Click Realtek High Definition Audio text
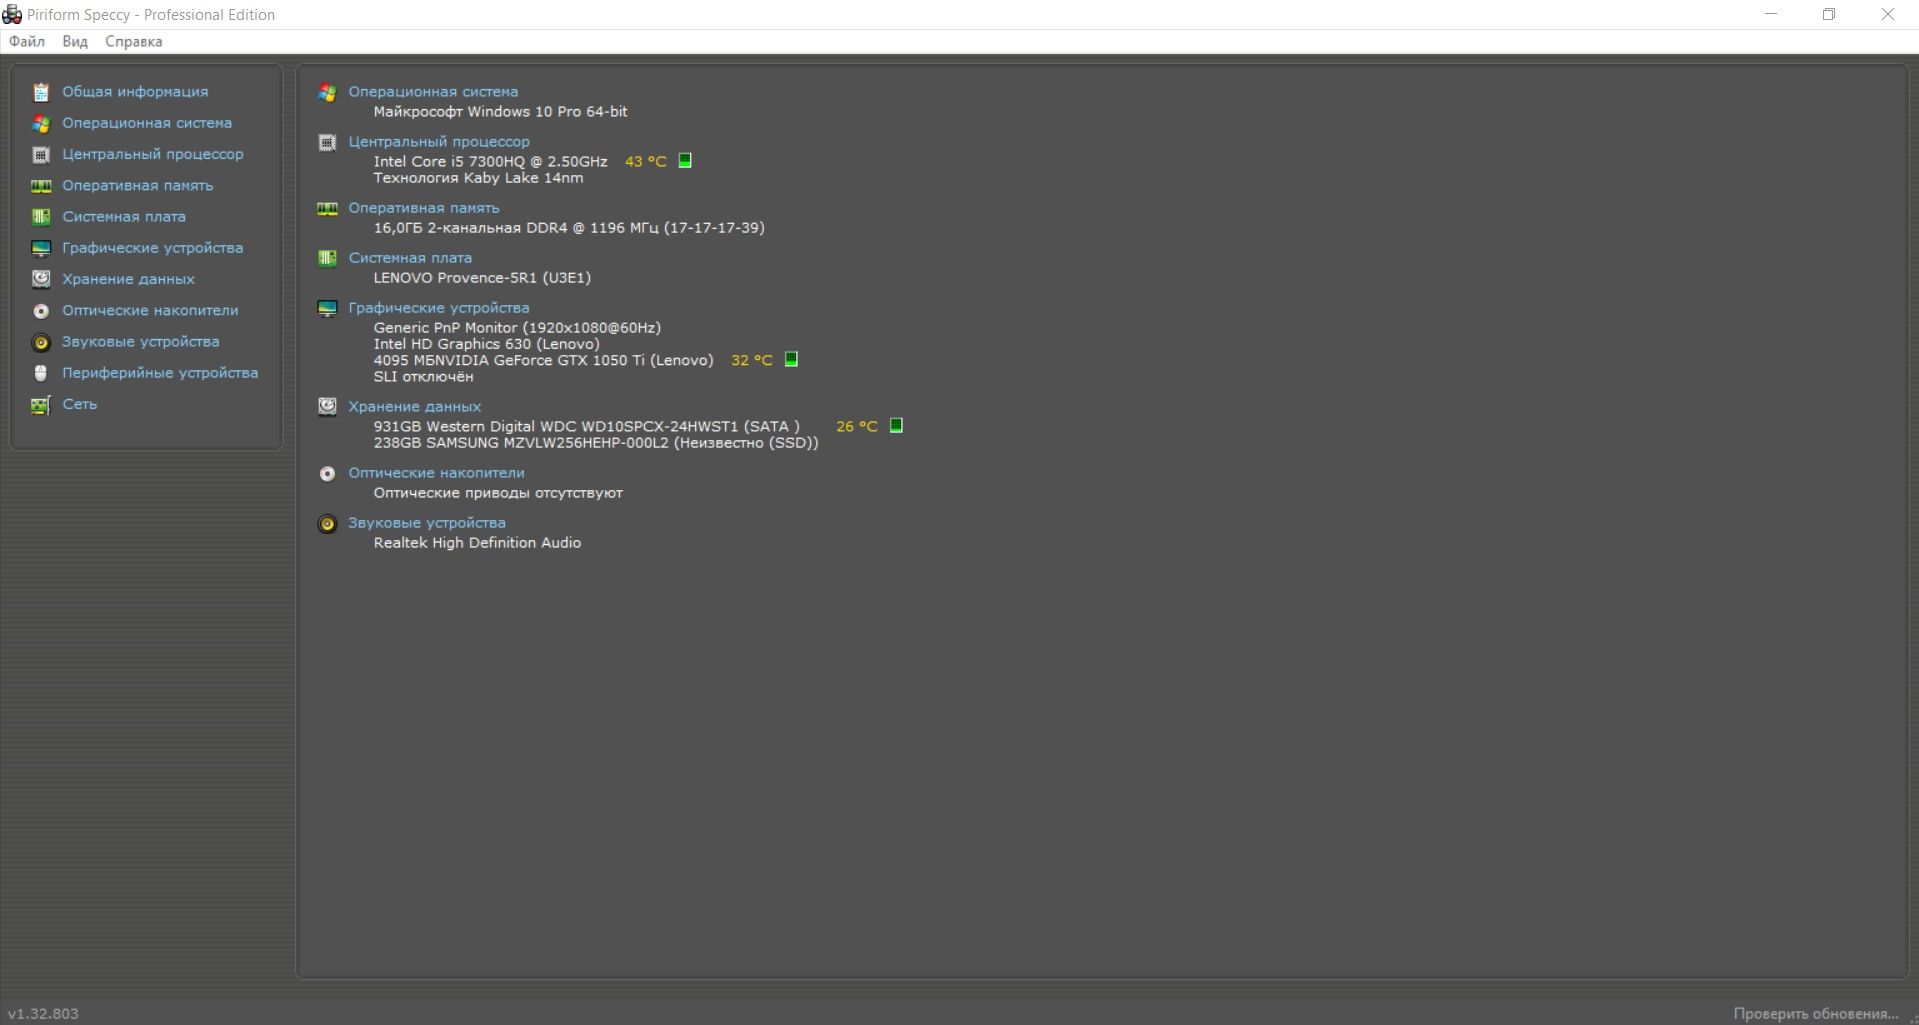This screenshot has width=1919, height=1025. (477, 543)
